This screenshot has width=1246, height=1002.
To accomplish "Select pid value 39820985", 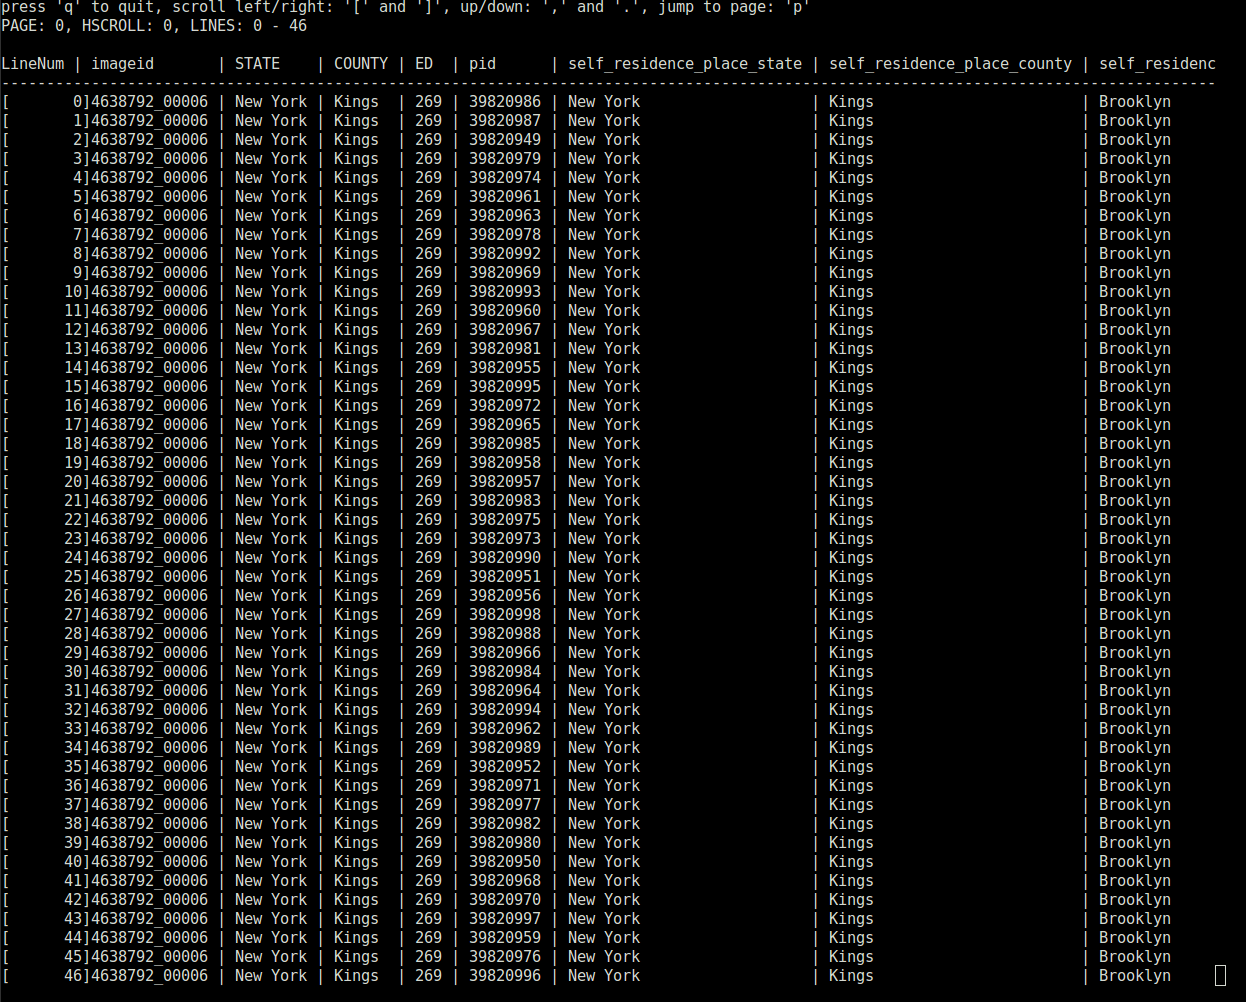I will click(505, 443).
